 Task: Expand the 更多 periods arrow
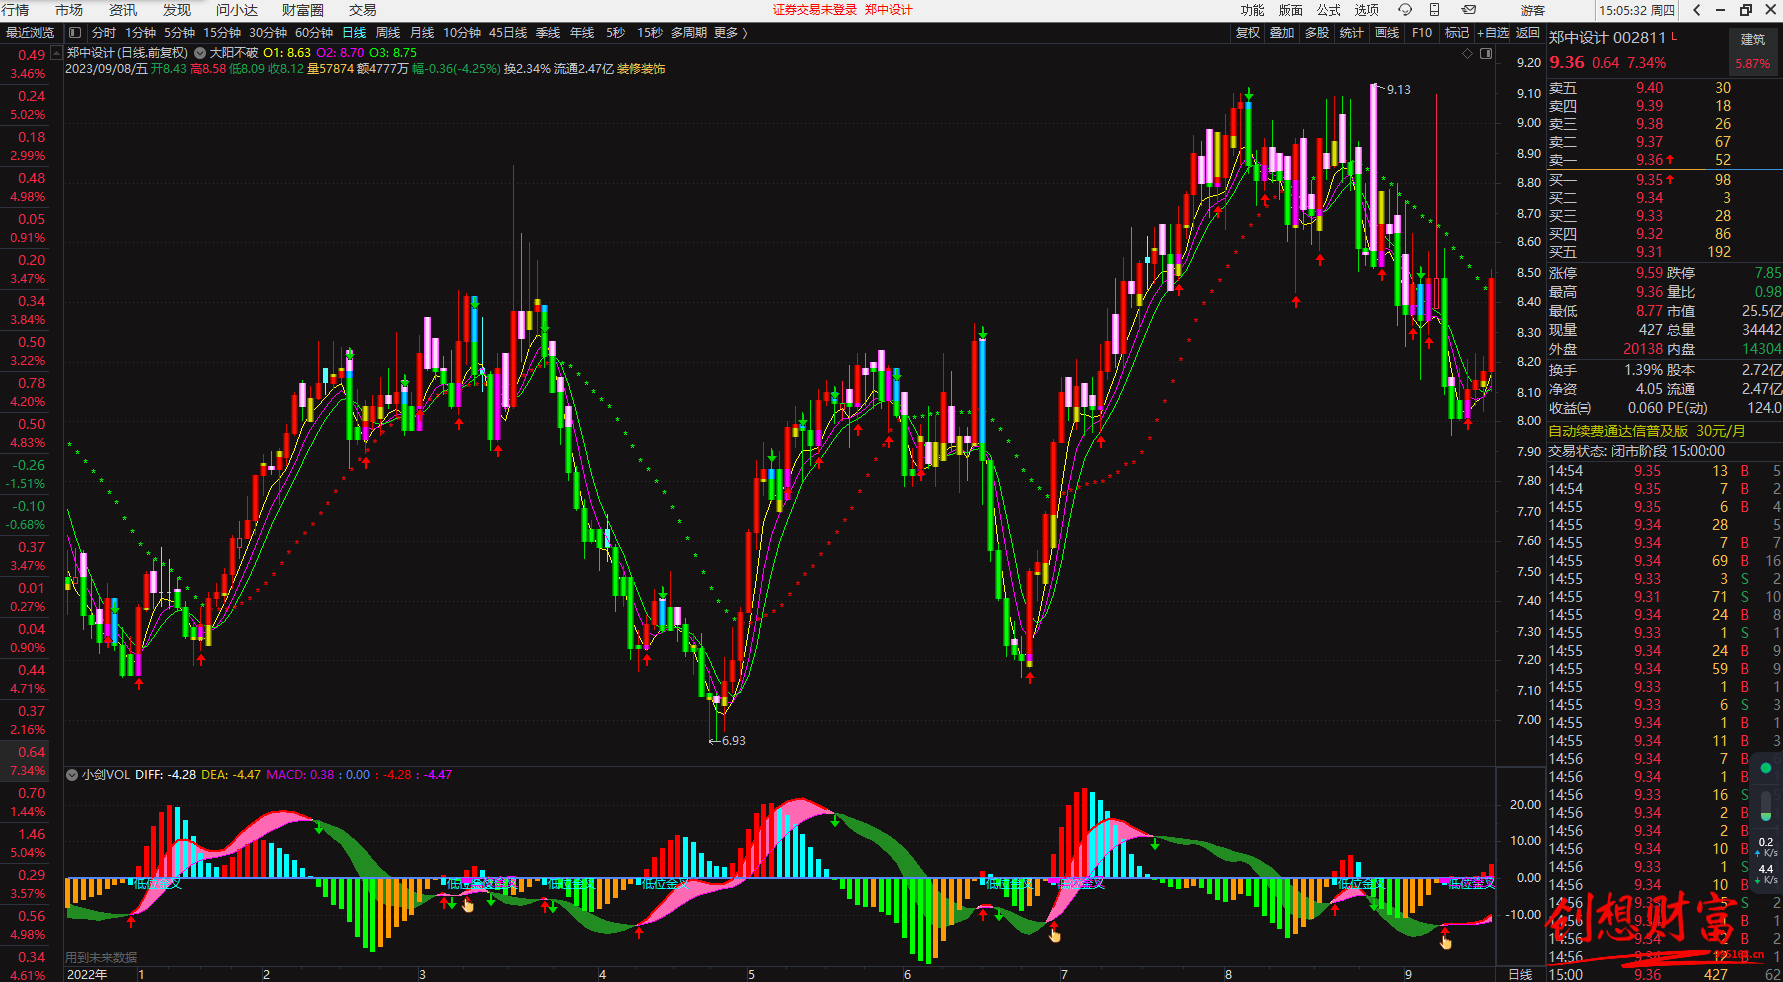(x=744, y=33)
